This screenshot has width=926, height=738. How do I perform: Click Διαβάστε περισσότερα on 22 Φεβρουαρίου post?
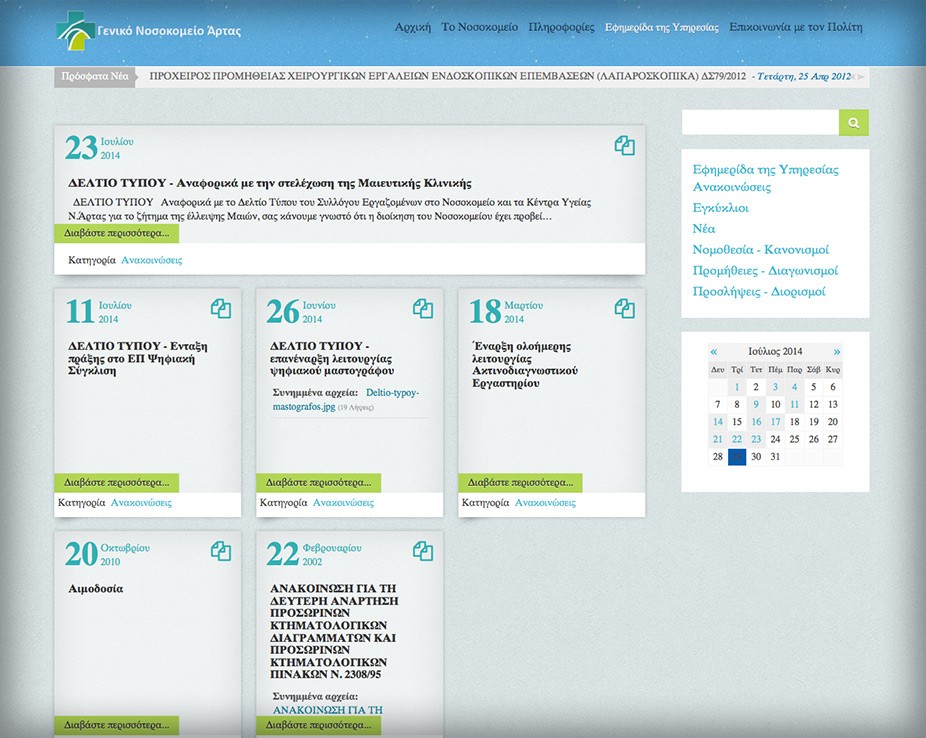point(318,725)
